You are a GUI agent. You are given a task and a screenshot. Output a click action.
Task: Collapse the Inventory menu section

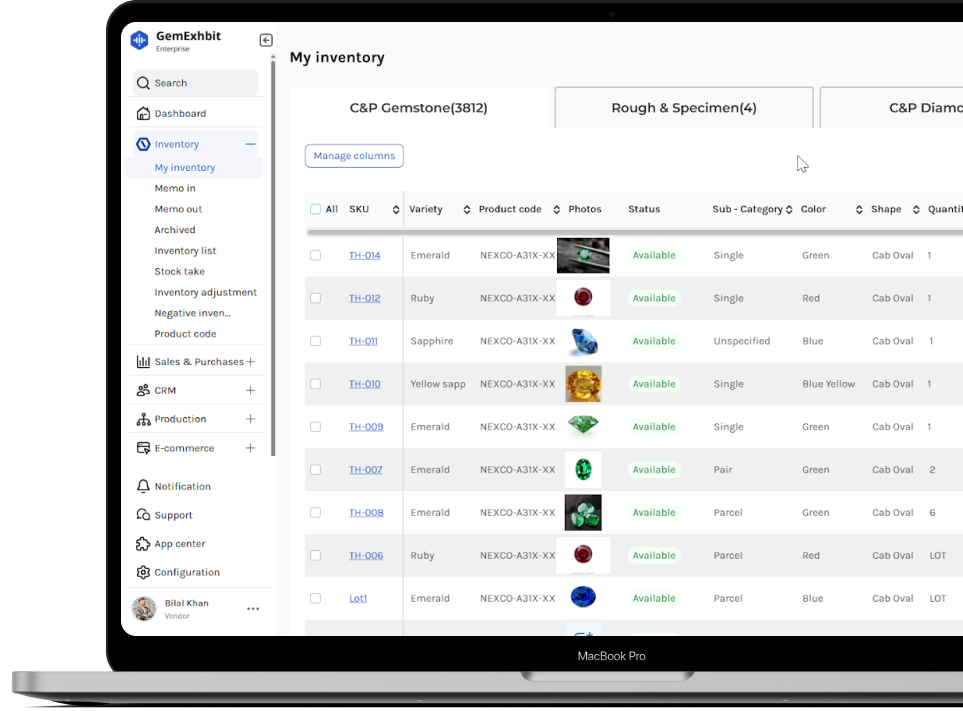(250, 144)
